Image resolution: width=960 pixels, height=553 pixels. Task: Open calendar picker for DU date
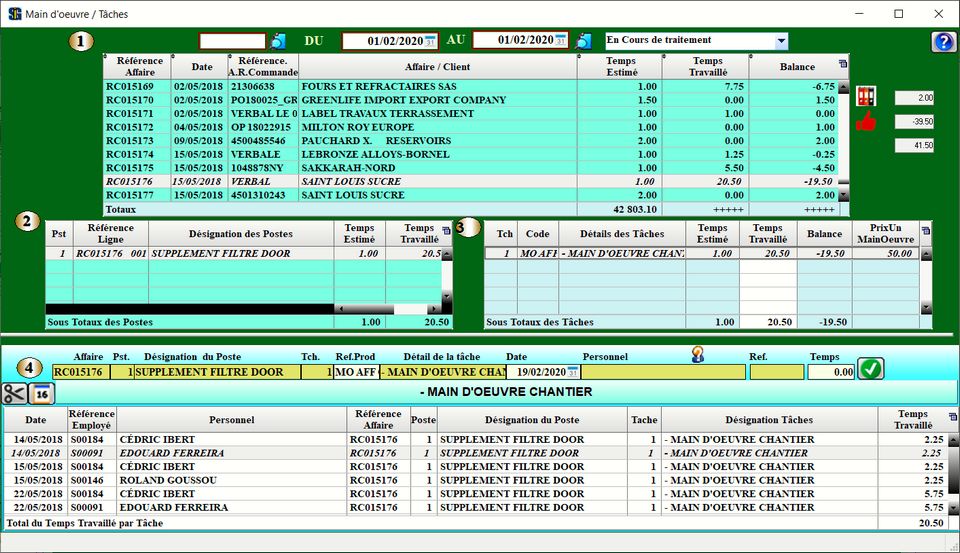pyautogui.click(x=430, y=41)
